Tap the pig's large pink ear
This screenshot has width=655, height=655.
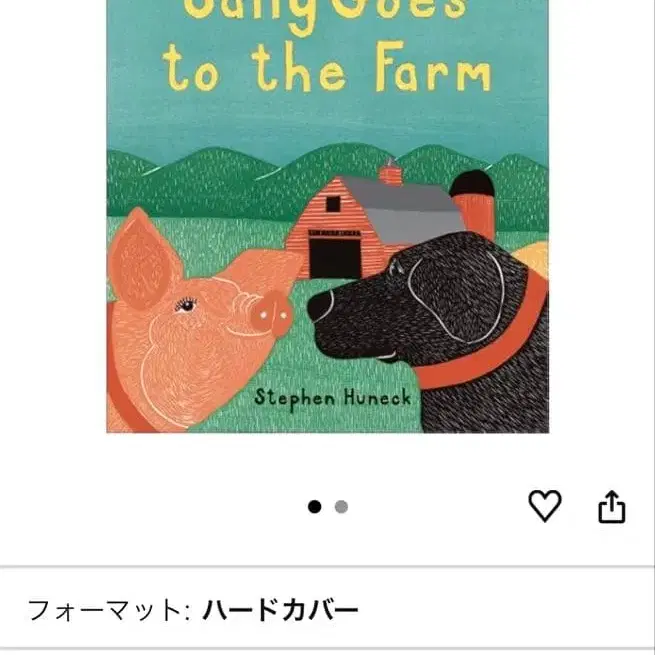pyautogui.click(x=143, y=259)
